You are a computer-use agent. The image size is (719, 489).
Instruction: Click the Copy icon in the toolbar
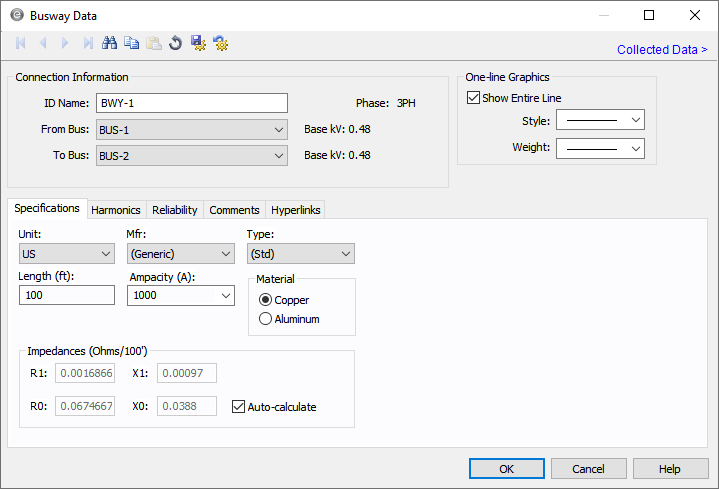coord(132,43)
